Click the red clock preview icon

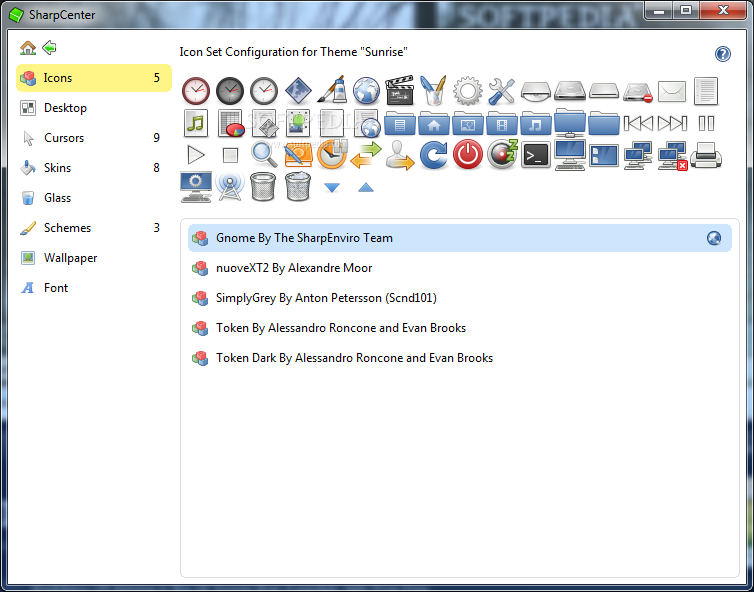coord(196,91)
